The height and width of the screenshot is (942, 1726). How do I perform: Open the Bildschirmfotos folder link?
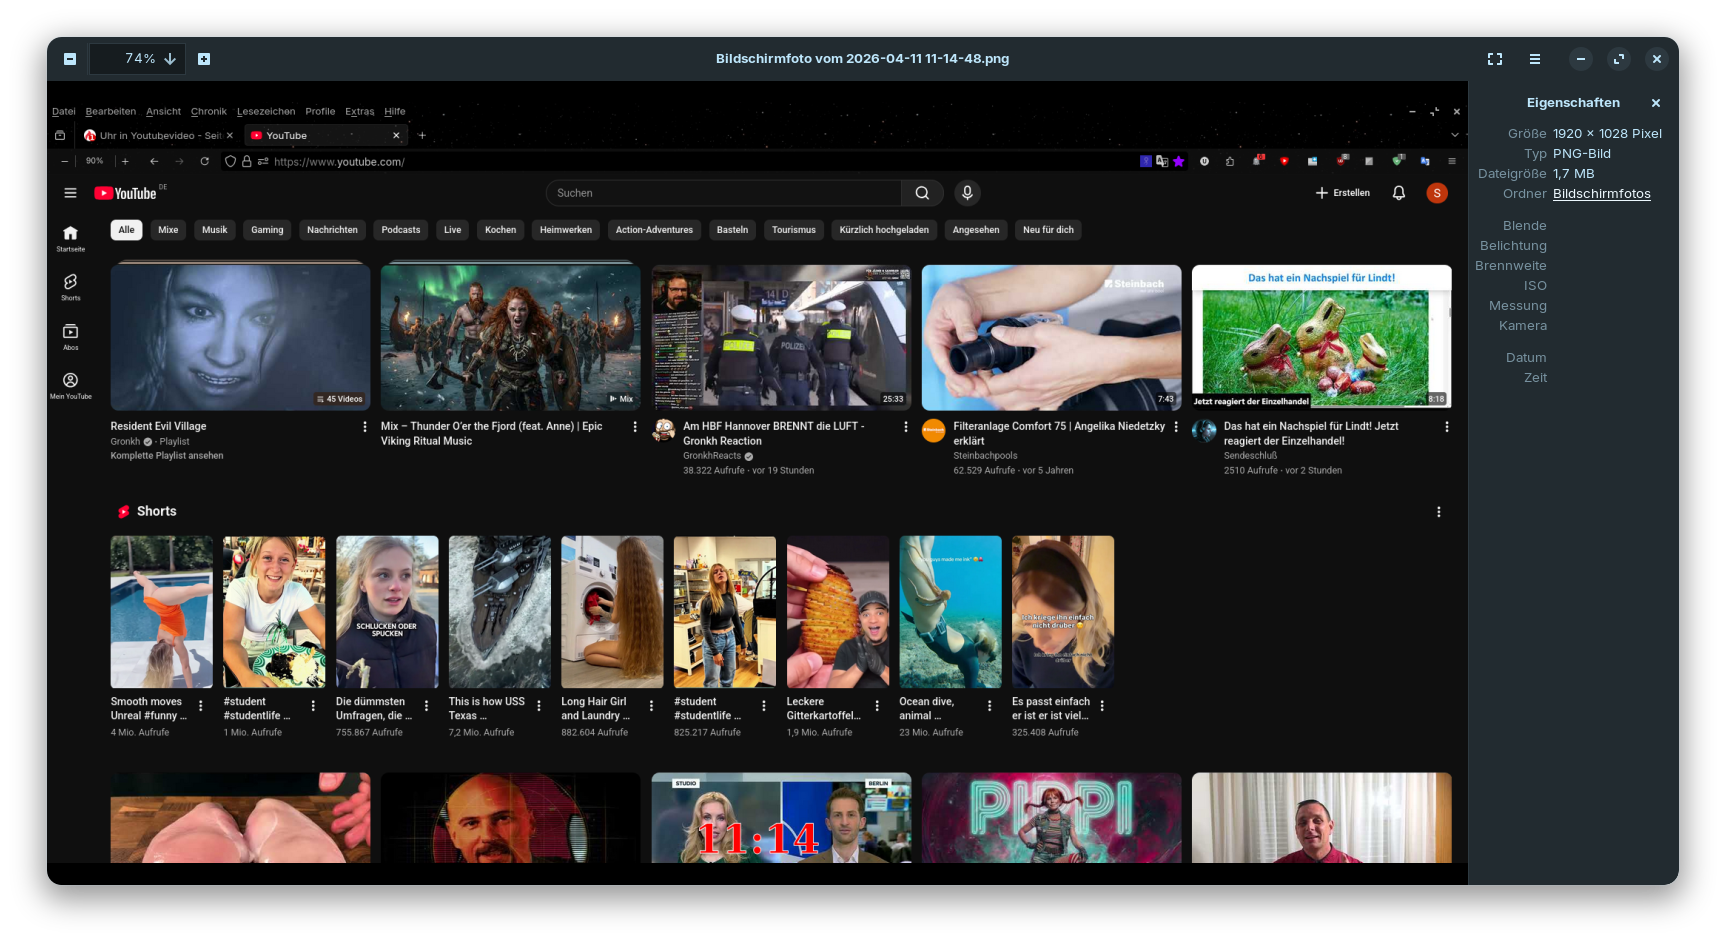coord(1601,194)
